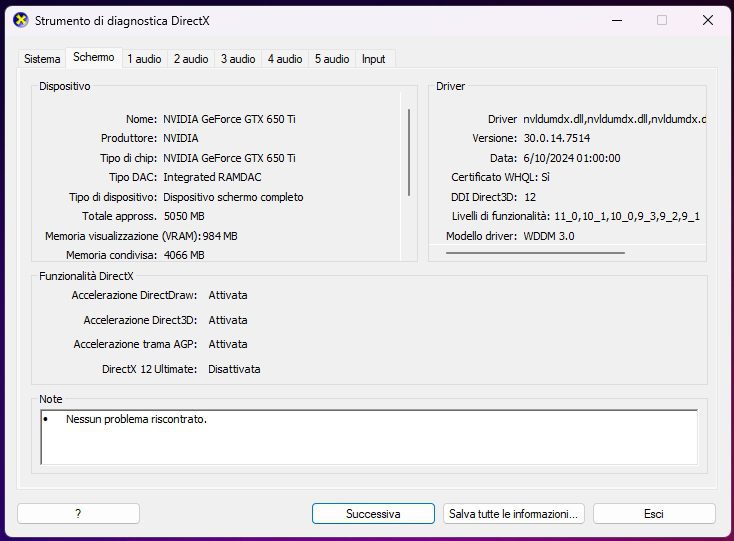
Task: Open the 3 audio tab
Action: pyautogui.click(x=238, y=59)
